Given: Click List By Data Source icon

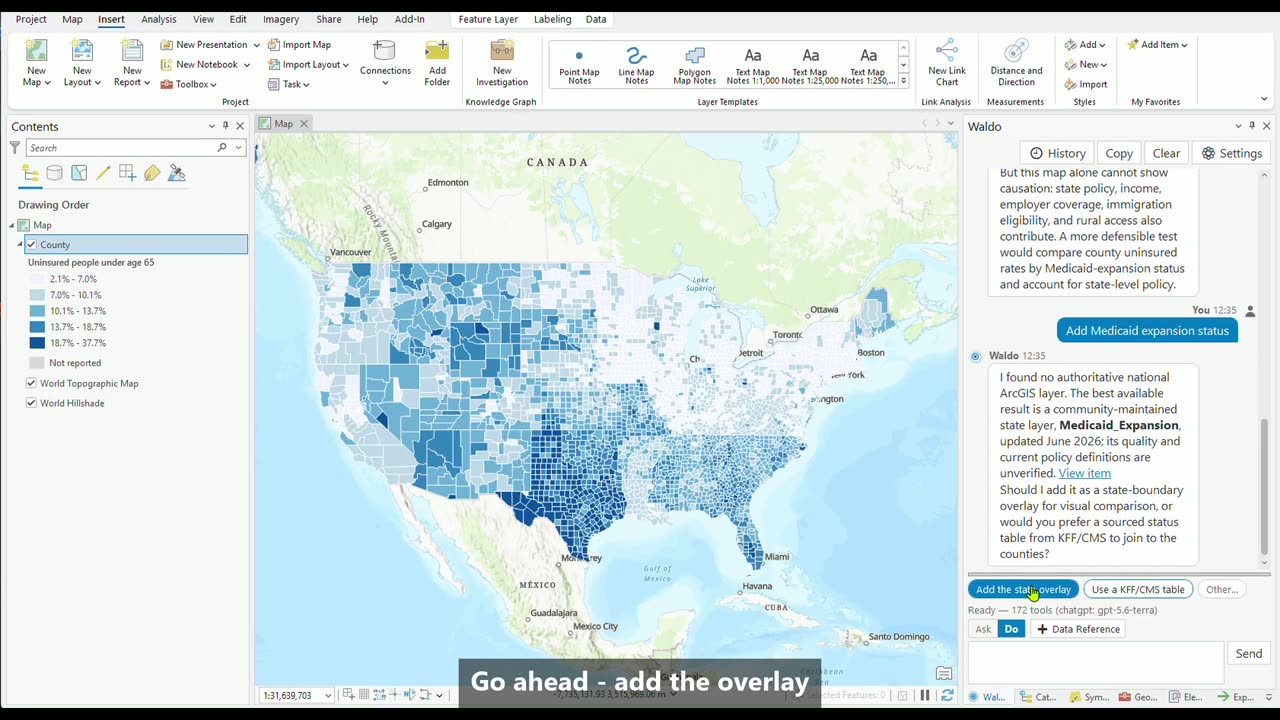Looking at the screenshot, I should [55, 173].
